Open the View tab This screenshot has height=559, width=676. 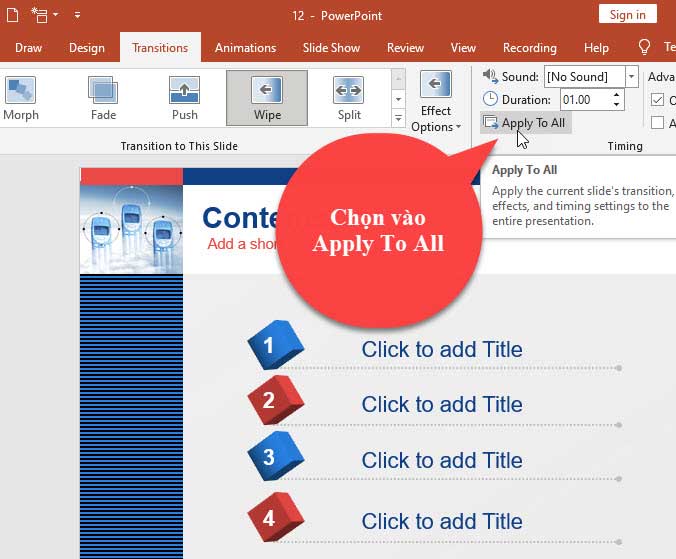tap(463, 47)
